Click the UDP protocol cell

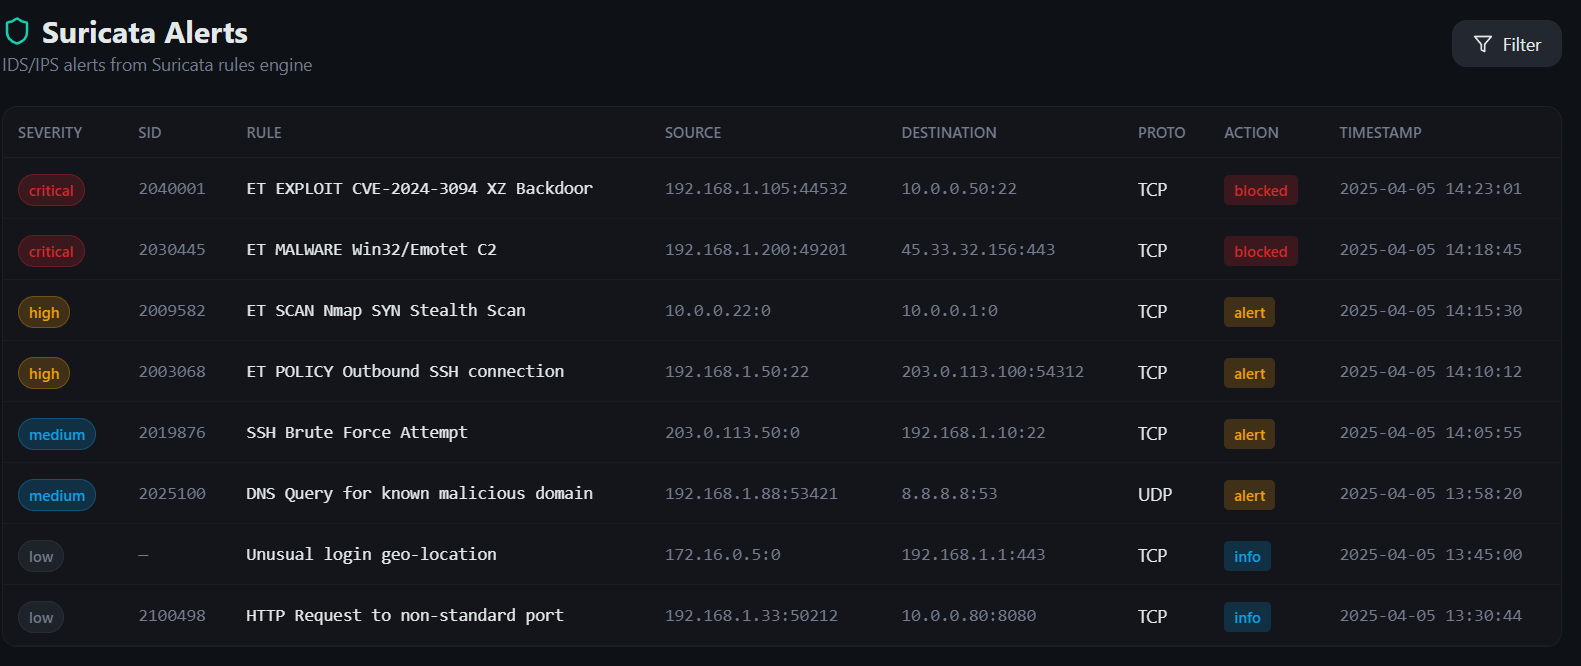coord(1155,494)
